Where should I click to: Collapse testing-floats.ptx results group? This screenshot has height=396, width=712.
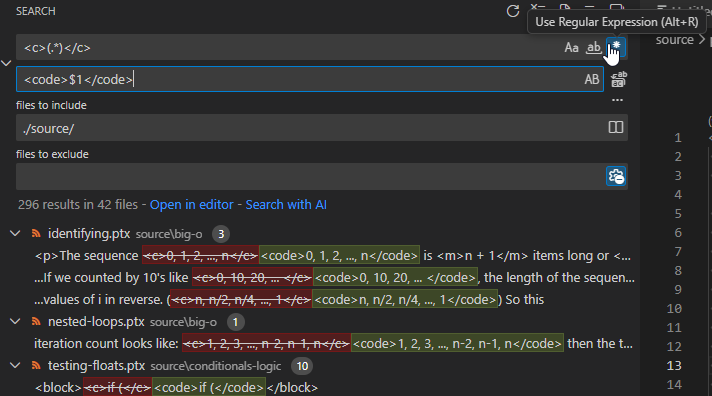point(15,366)
